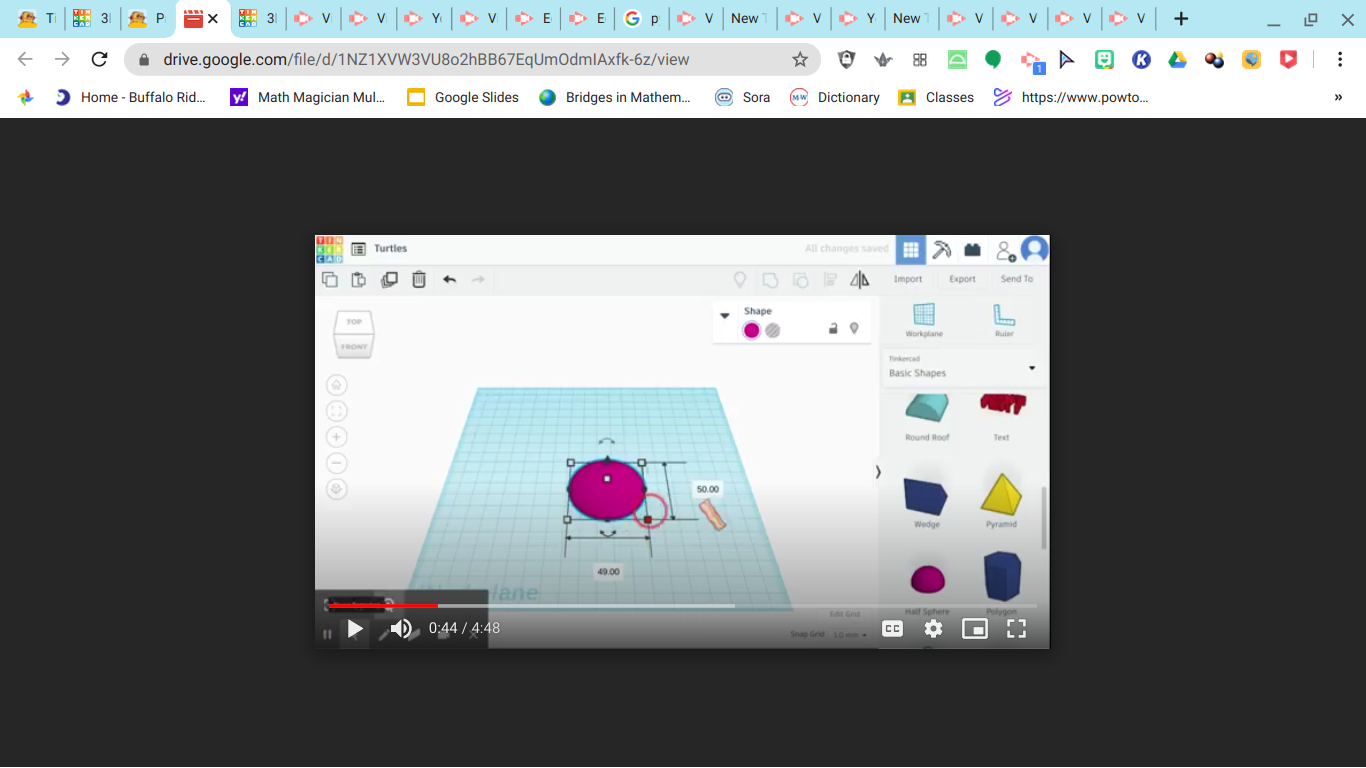Click the blue 3D design grid button
Viewport: 1366px width, 768px height.
coord(910,250)
